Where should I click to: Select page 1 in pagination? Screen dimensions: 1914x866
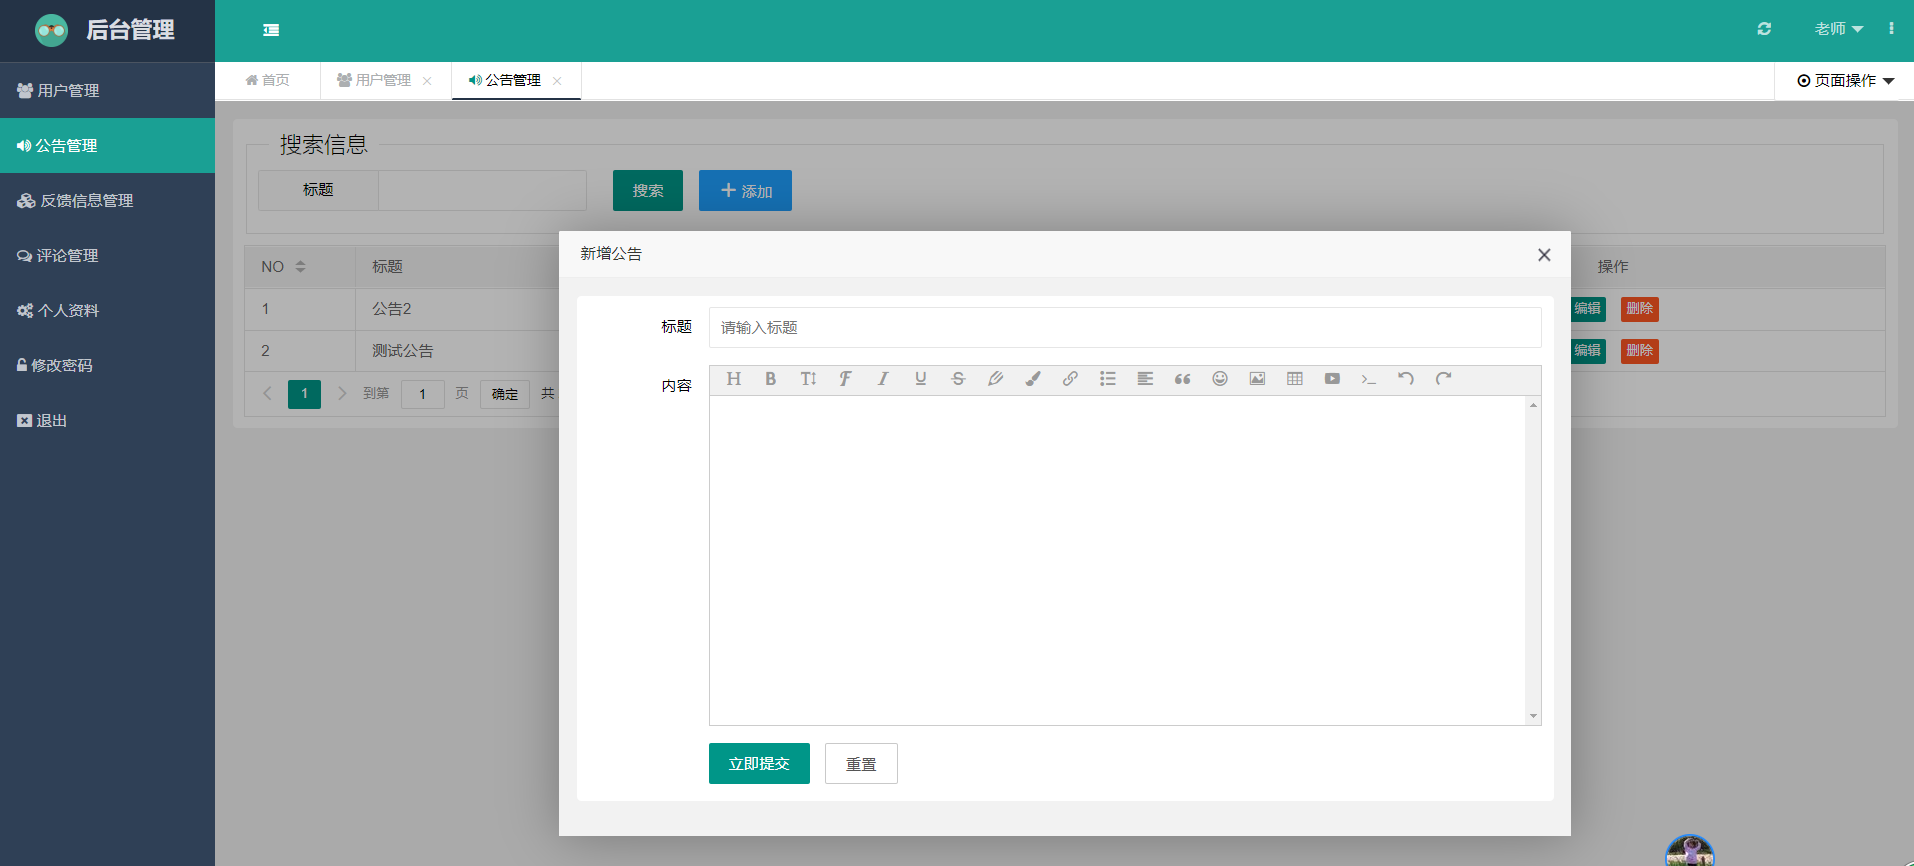(304, 394)
